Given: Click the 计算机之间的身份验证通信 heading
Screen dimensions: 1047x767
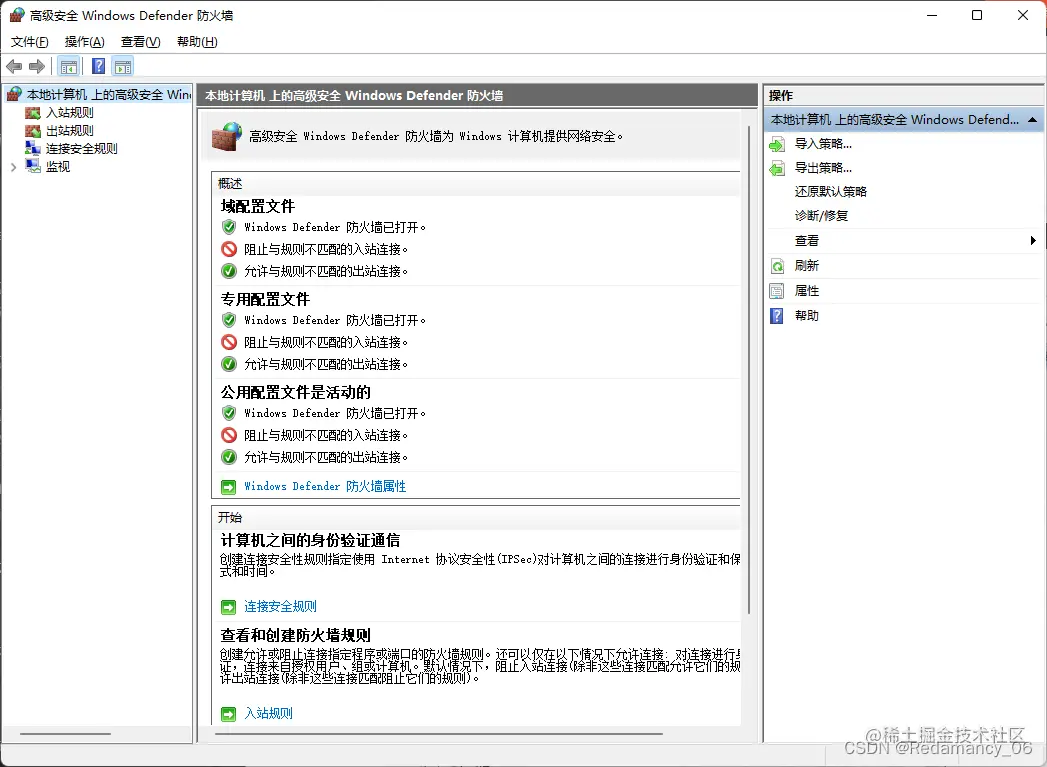Looking at the screenshot, I should pos(310,541).
